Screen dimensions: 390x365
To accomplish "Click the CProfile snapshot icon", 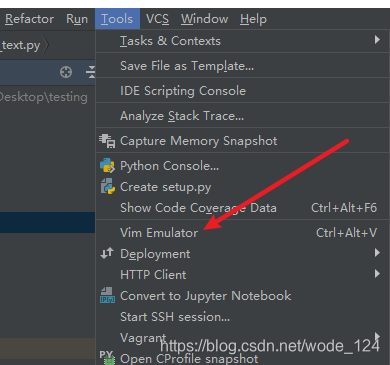I will 107,357.
